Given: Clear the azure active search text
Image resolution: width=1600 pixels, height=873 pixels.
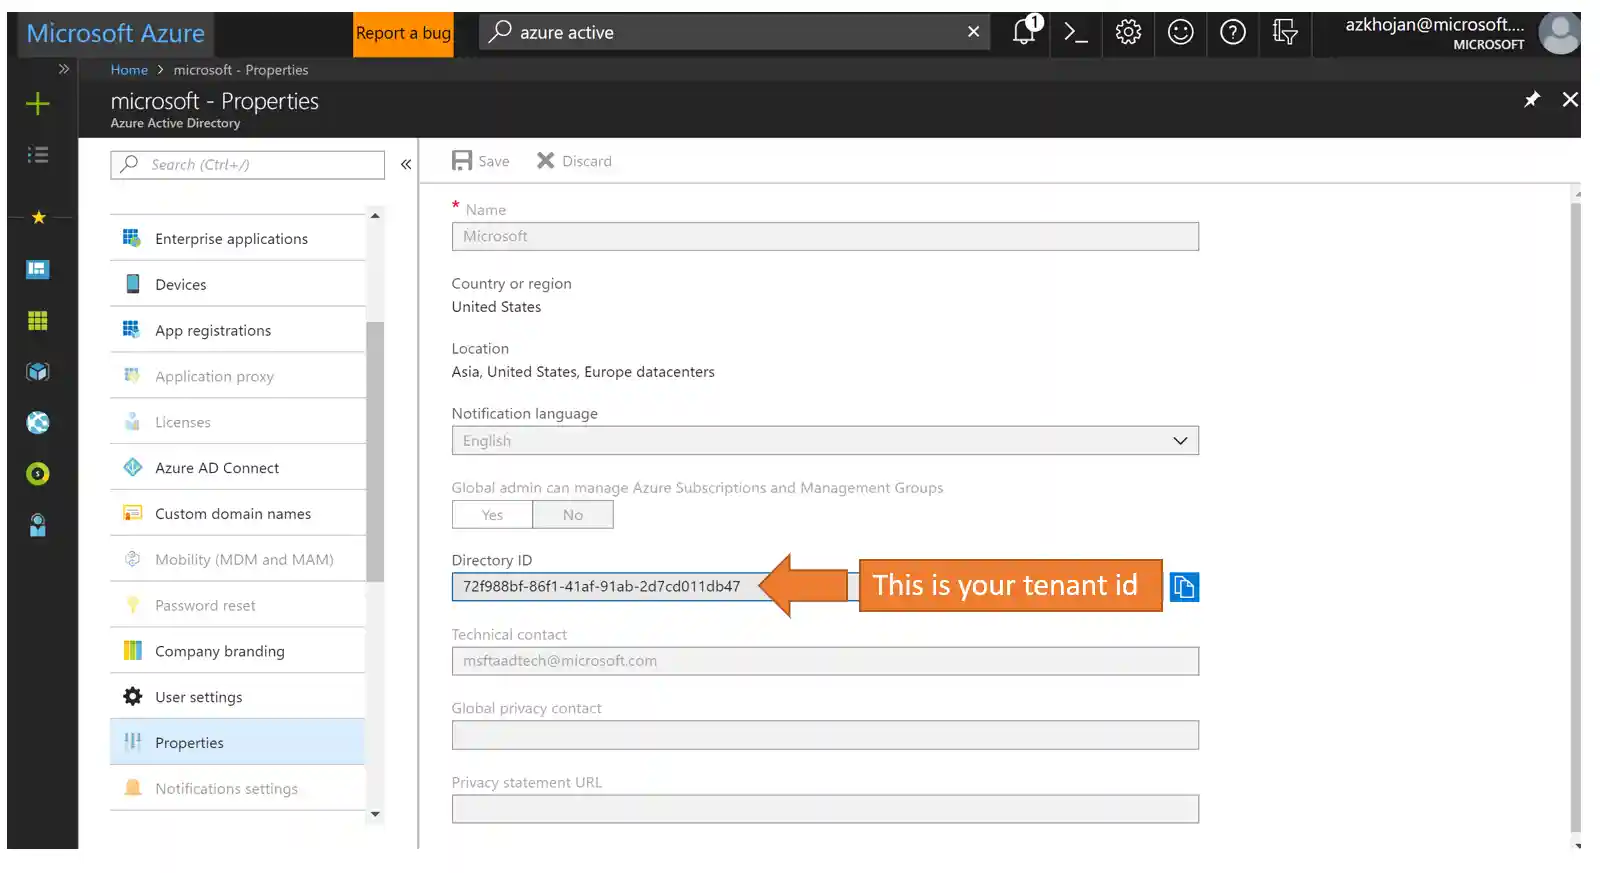Looking at the screenshot, I should click(x=973, y=32).
